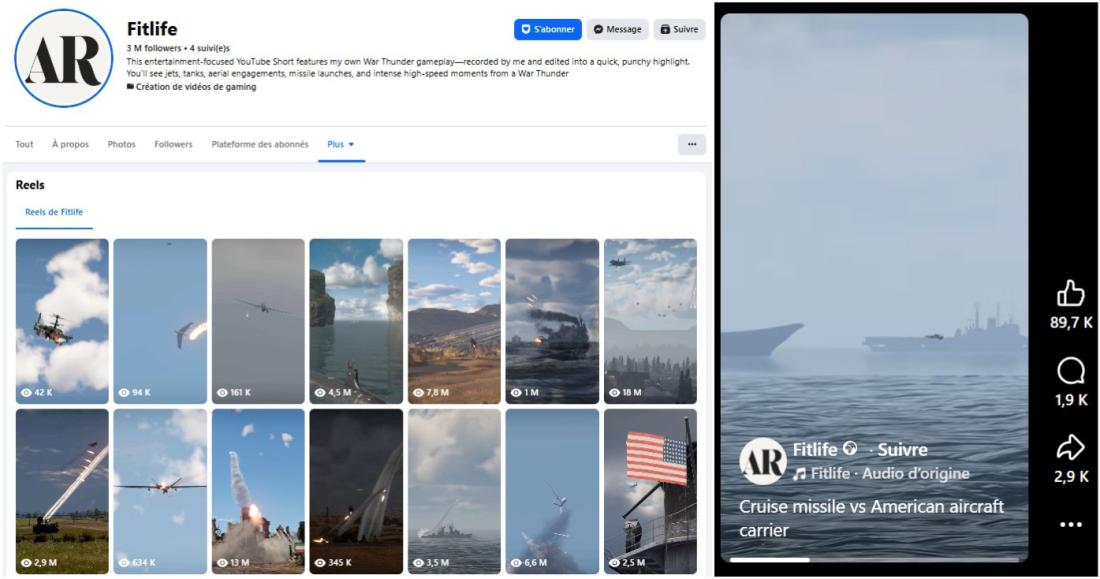The image size is (1100, 579).
Task: Open three-dot options on the reel video
Action: pos(1071,524)
